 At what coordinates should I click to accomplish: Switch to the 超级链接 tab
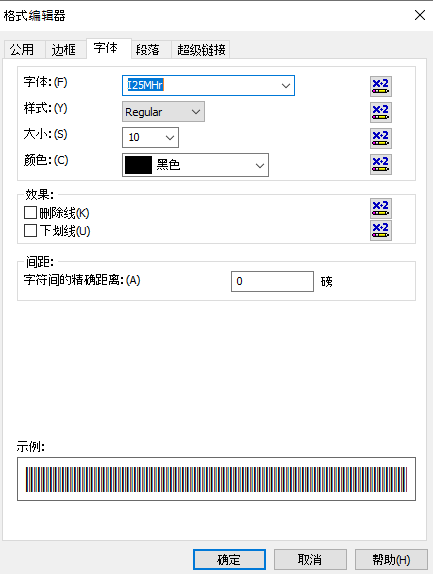[x=201, y=49]
